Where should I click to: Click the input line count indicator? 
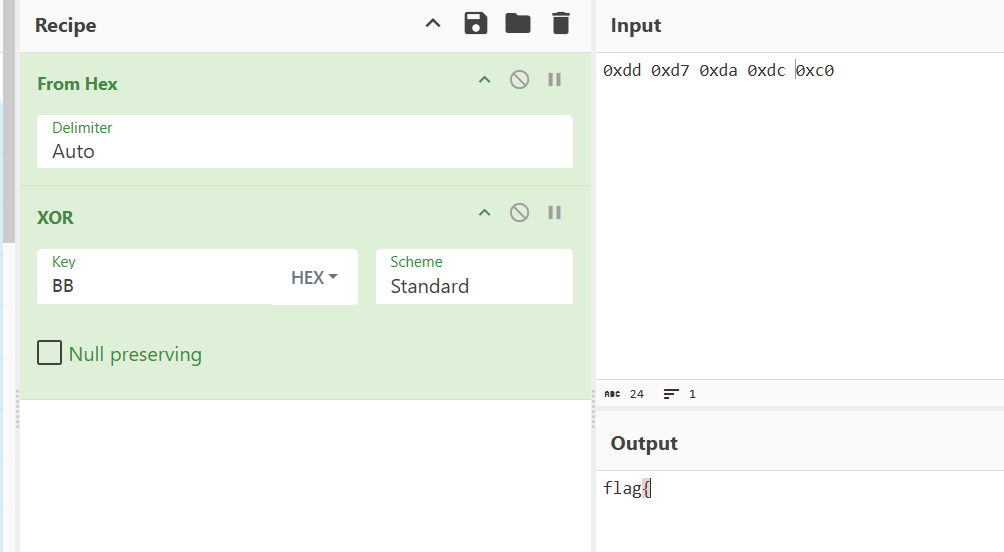[x=679, y=394]
